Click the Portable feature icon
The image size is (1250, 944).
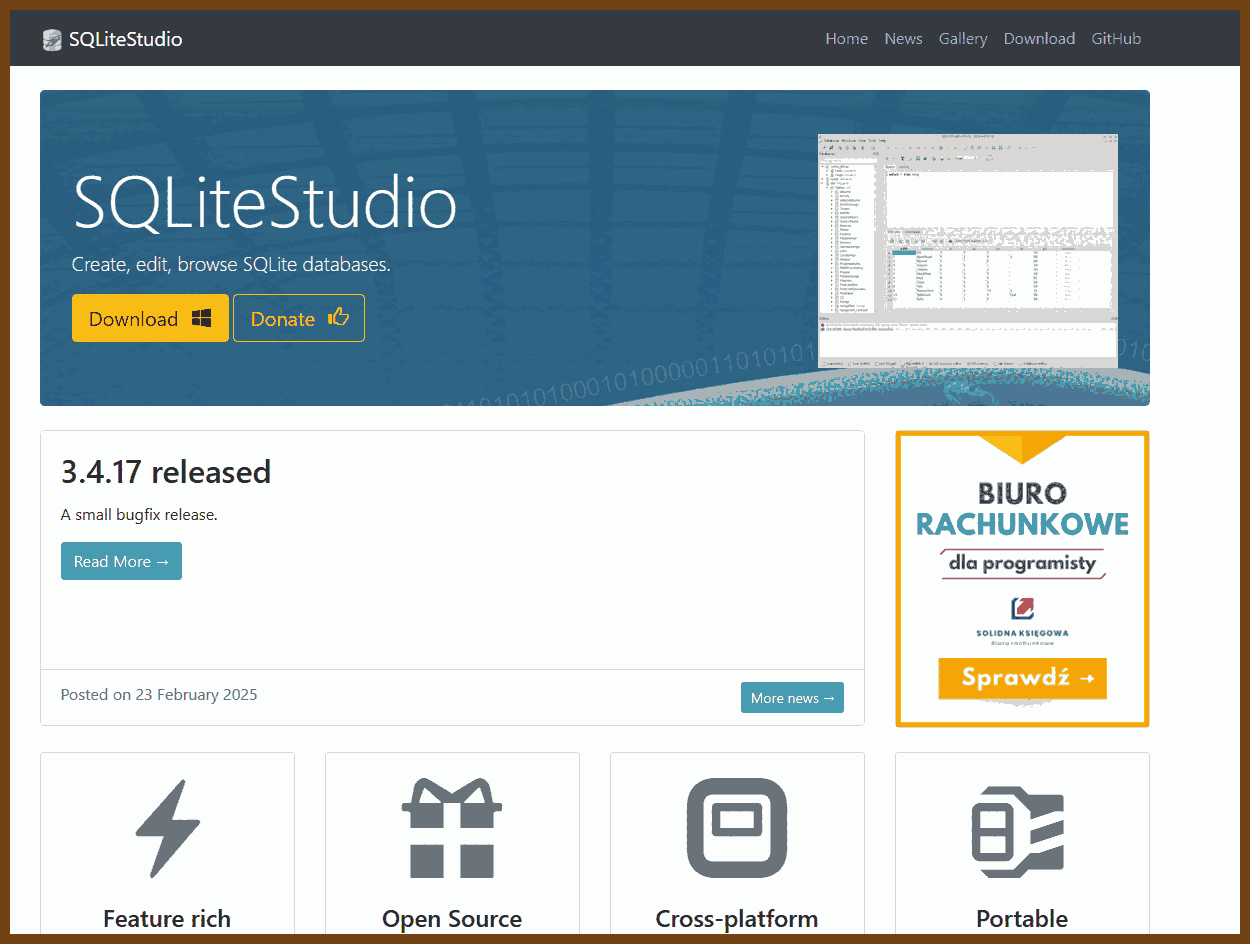coord(1020,829)
